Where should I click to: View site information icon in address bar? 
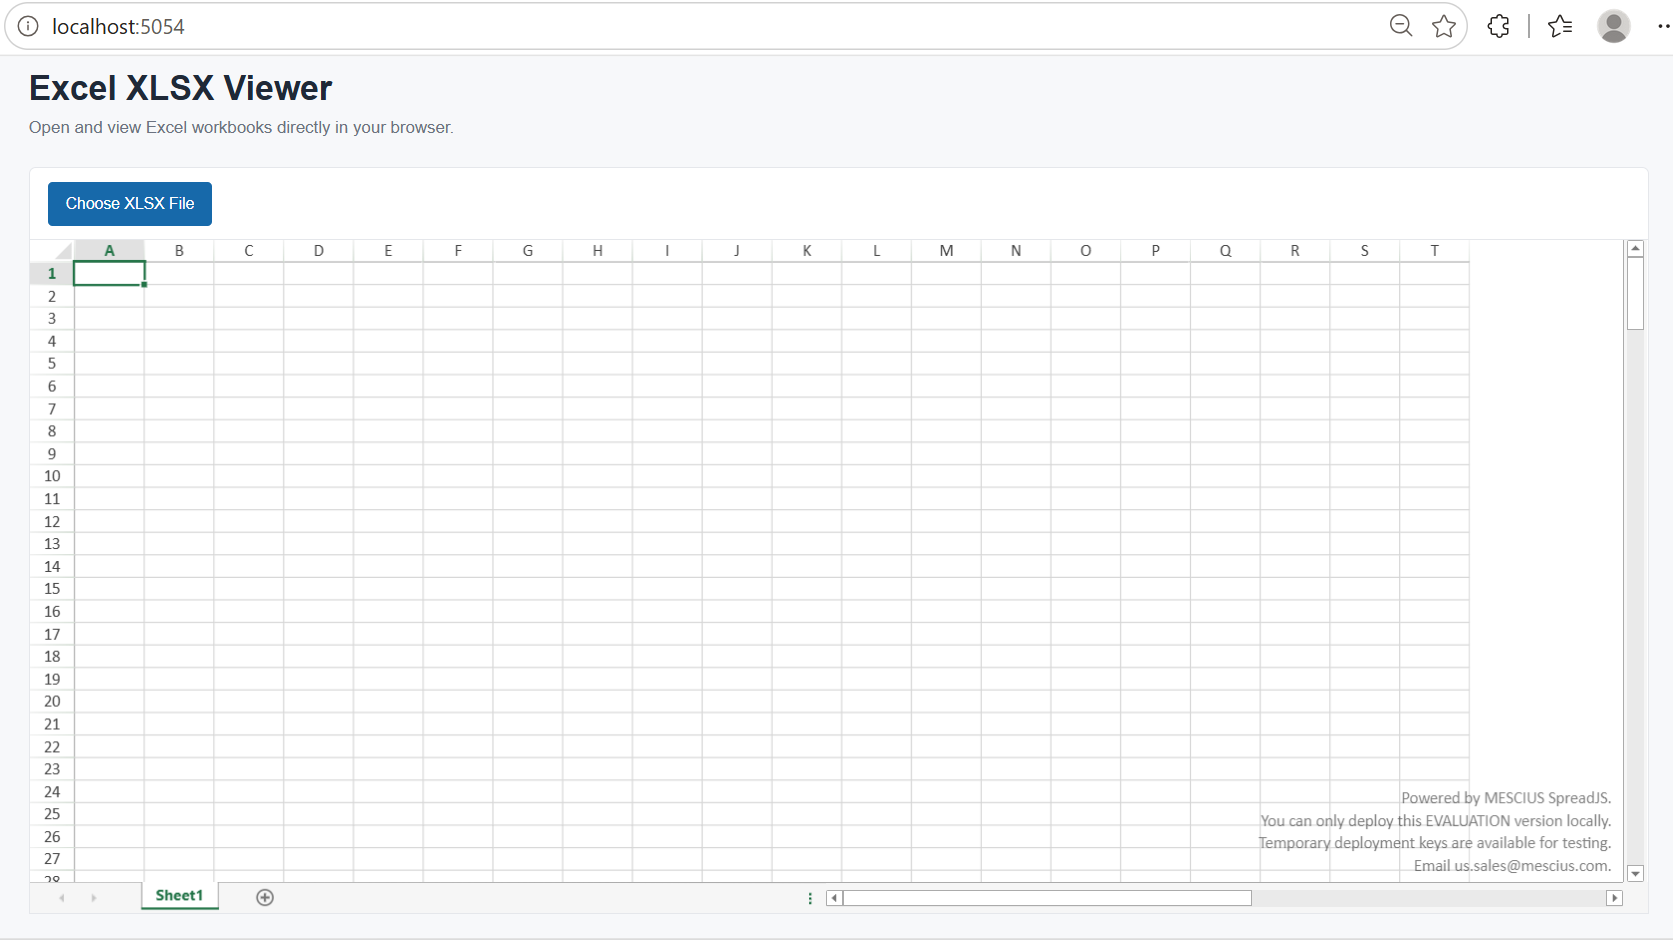[x=28, y=26]
